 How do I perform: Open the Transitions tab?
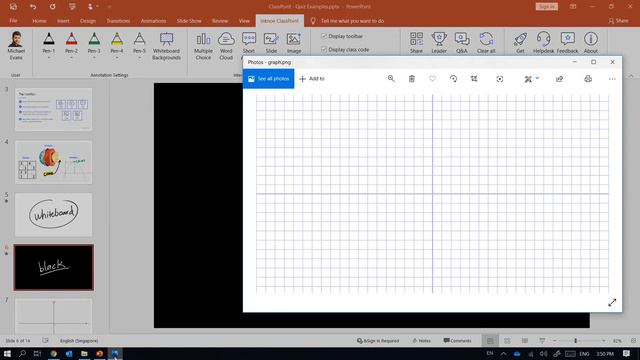118,21
